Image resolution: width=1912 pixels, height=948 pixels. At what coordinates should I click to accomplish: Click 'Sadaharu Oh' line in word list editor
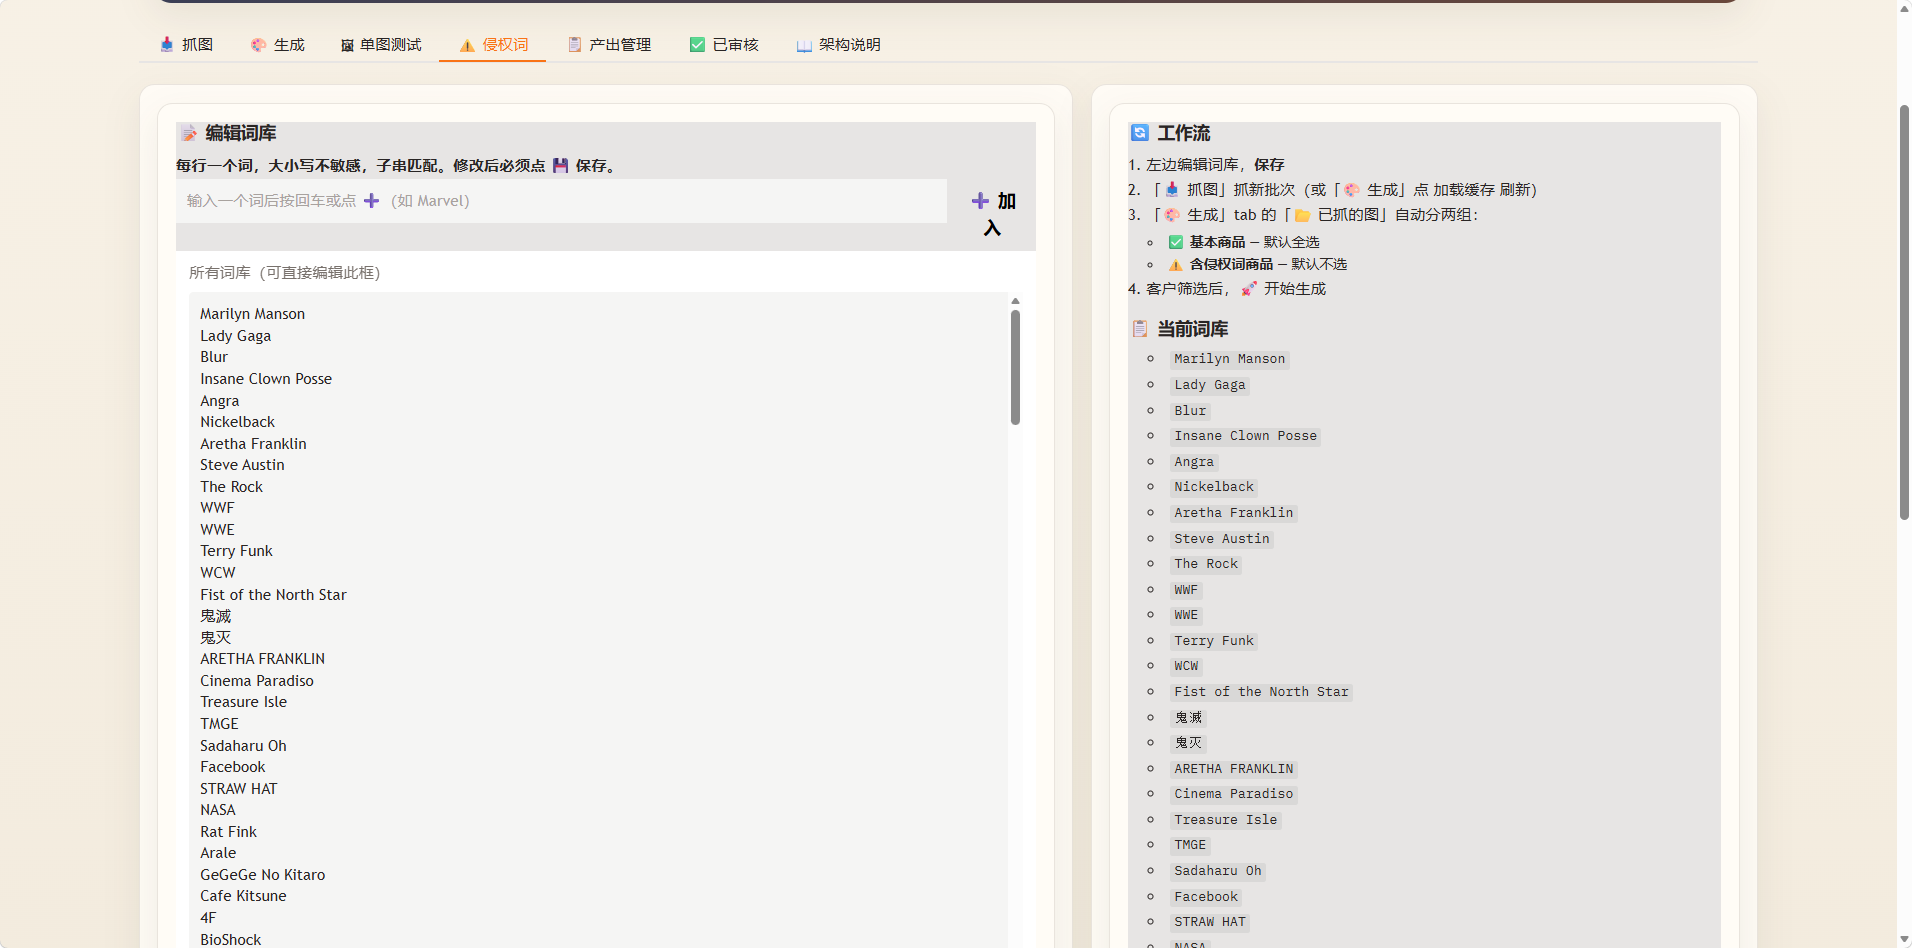coord(243,746)
